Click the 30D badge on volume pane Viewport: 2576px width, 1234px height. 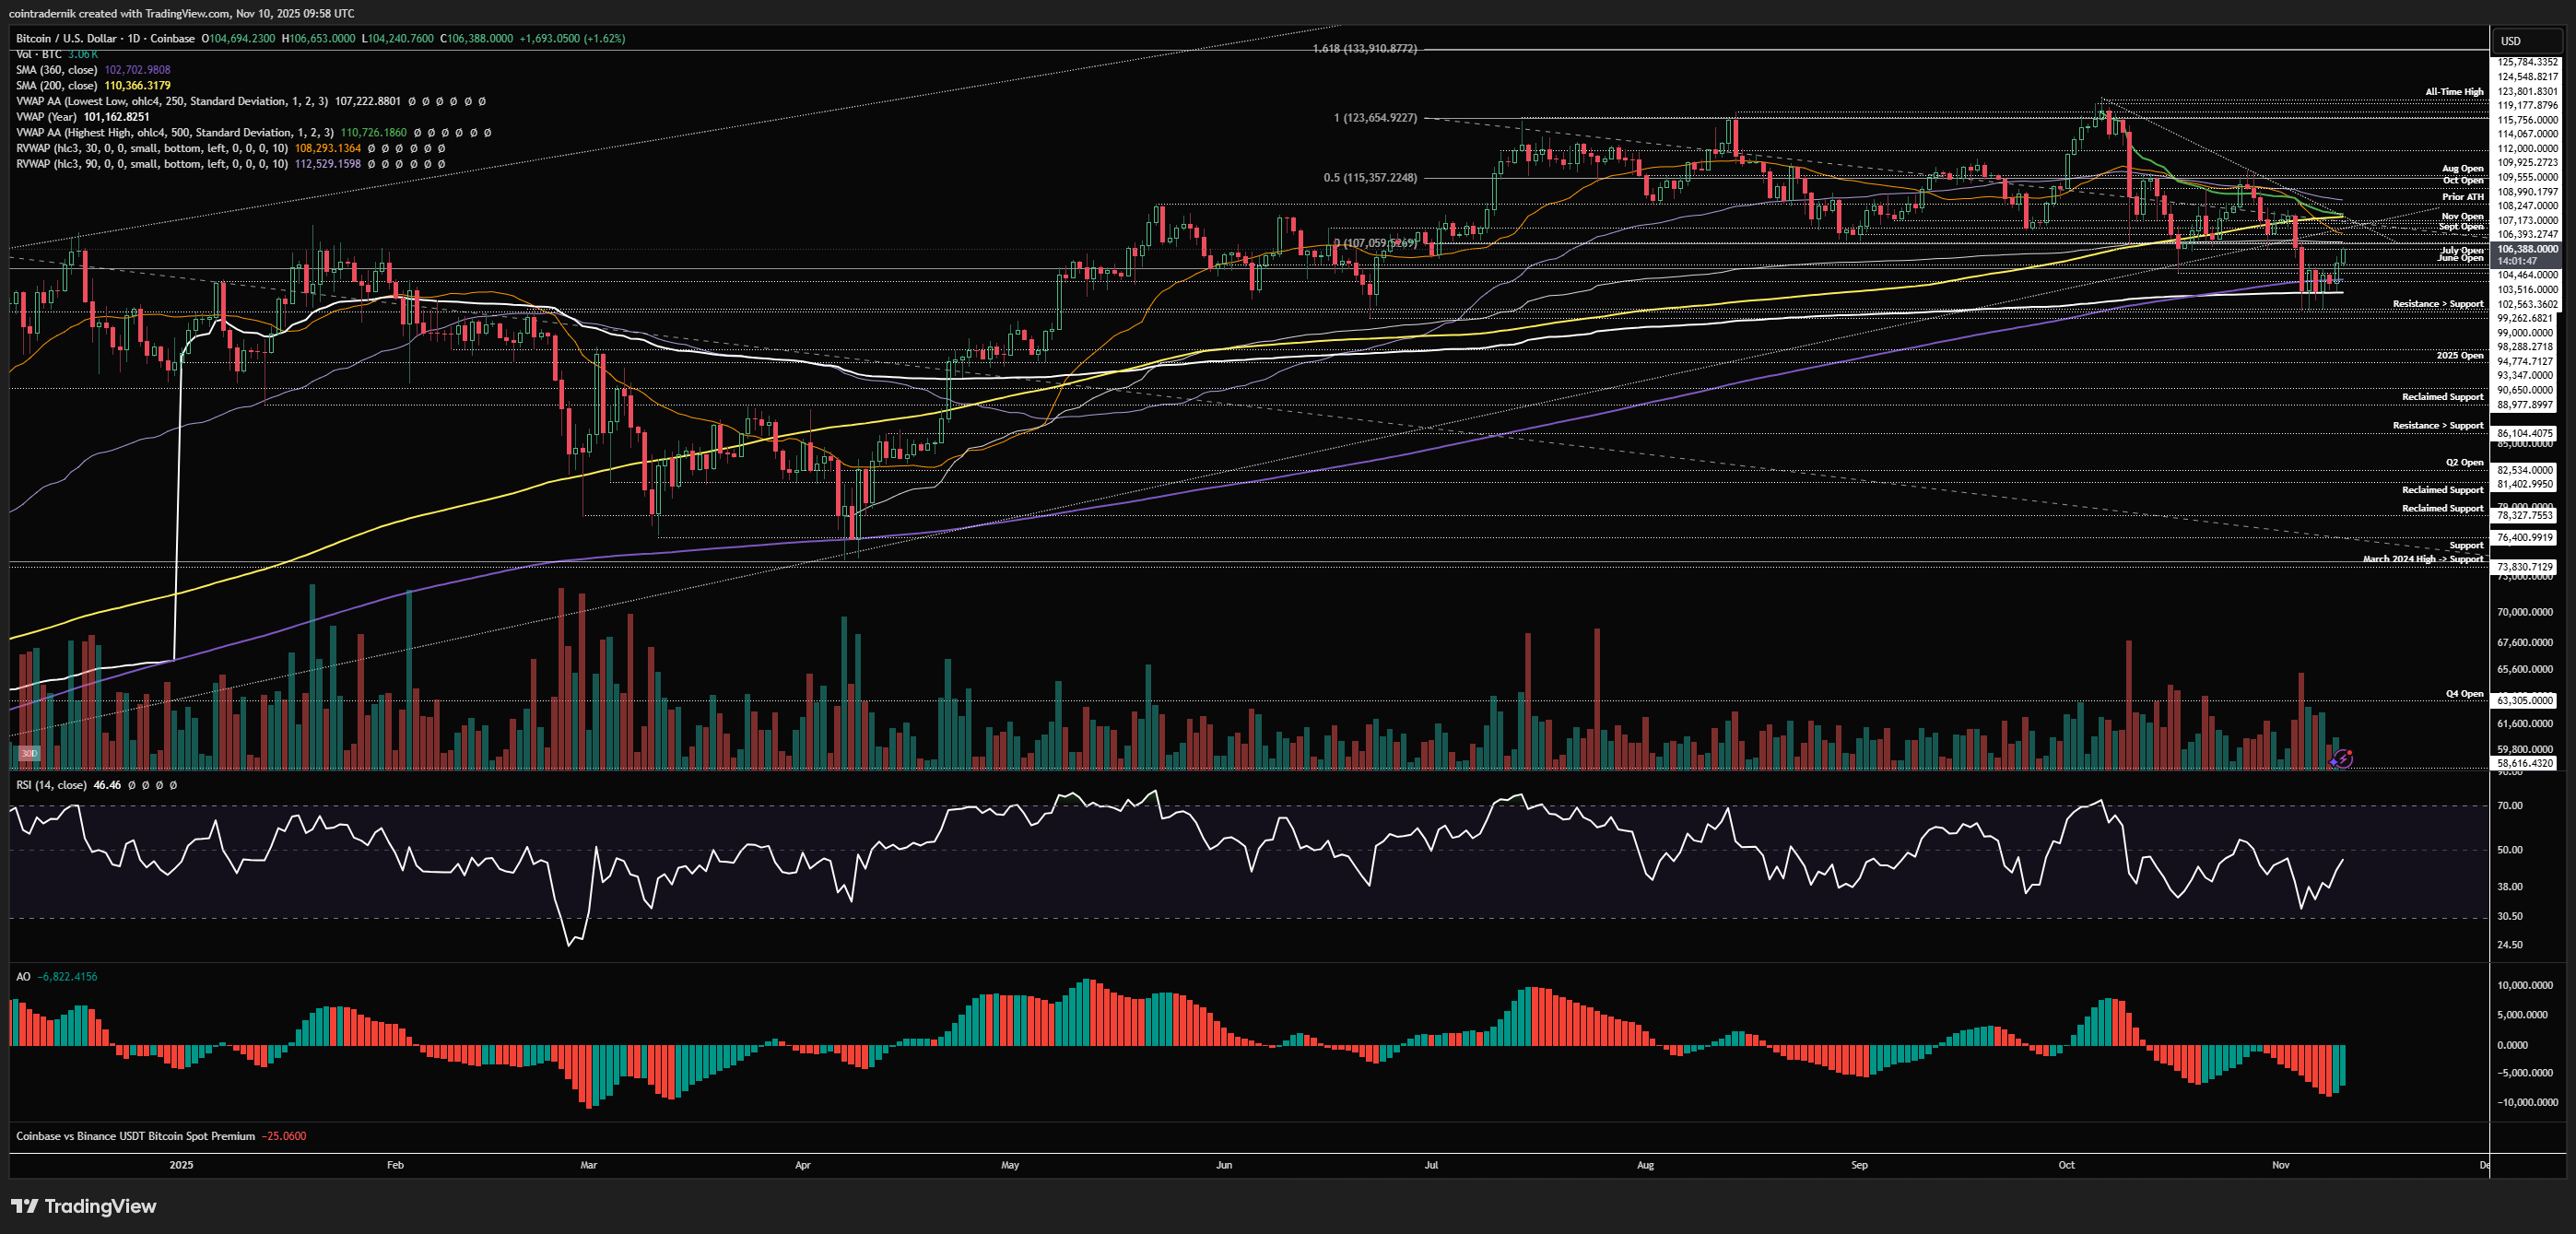(29, 753)
